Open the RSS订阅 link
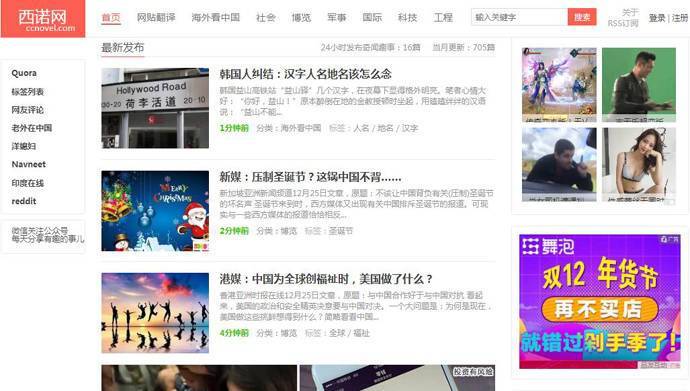The image size is (690, 391). [x=623, y=23]
